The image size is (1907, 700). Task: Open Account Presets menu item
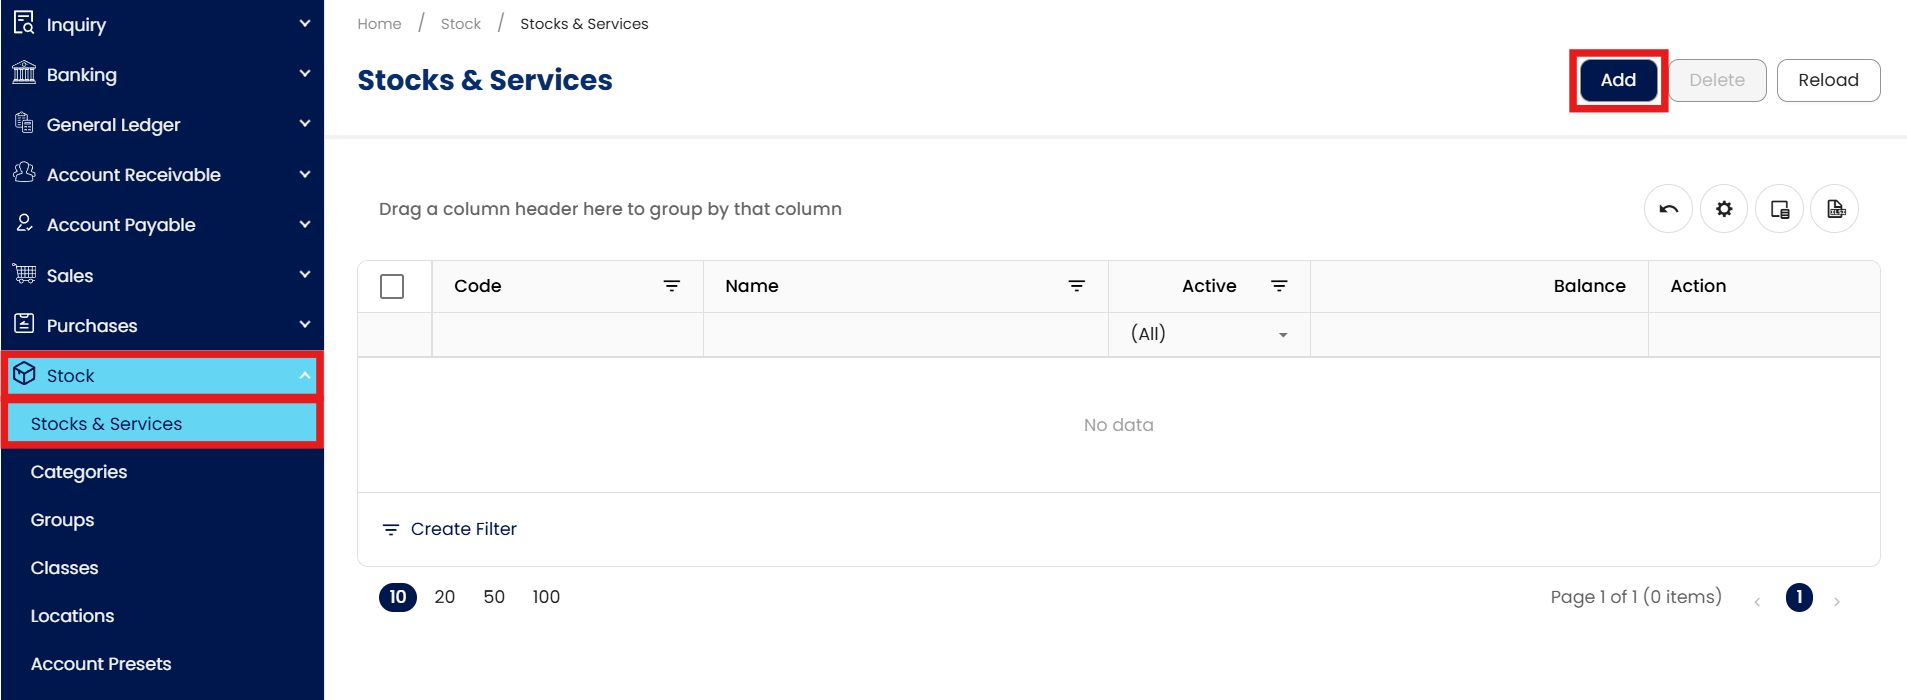pyautogui.click(x=101, y=664)
